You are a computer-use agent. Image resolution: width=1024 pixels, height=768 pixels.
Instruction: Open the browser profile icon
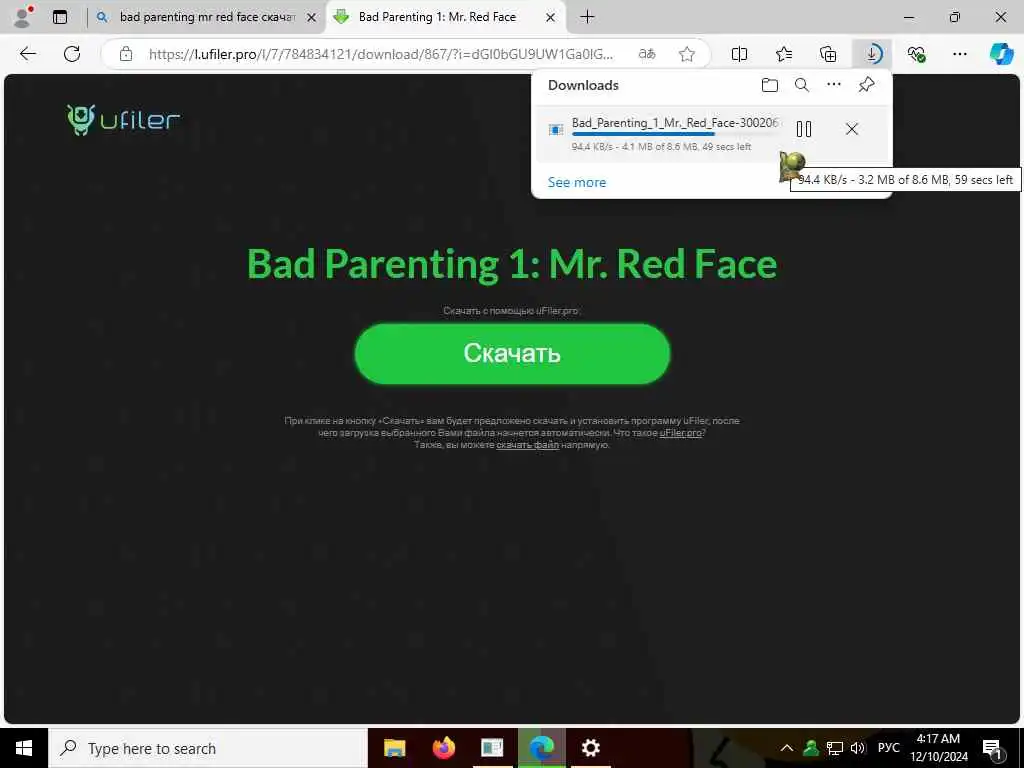point(23,17)
